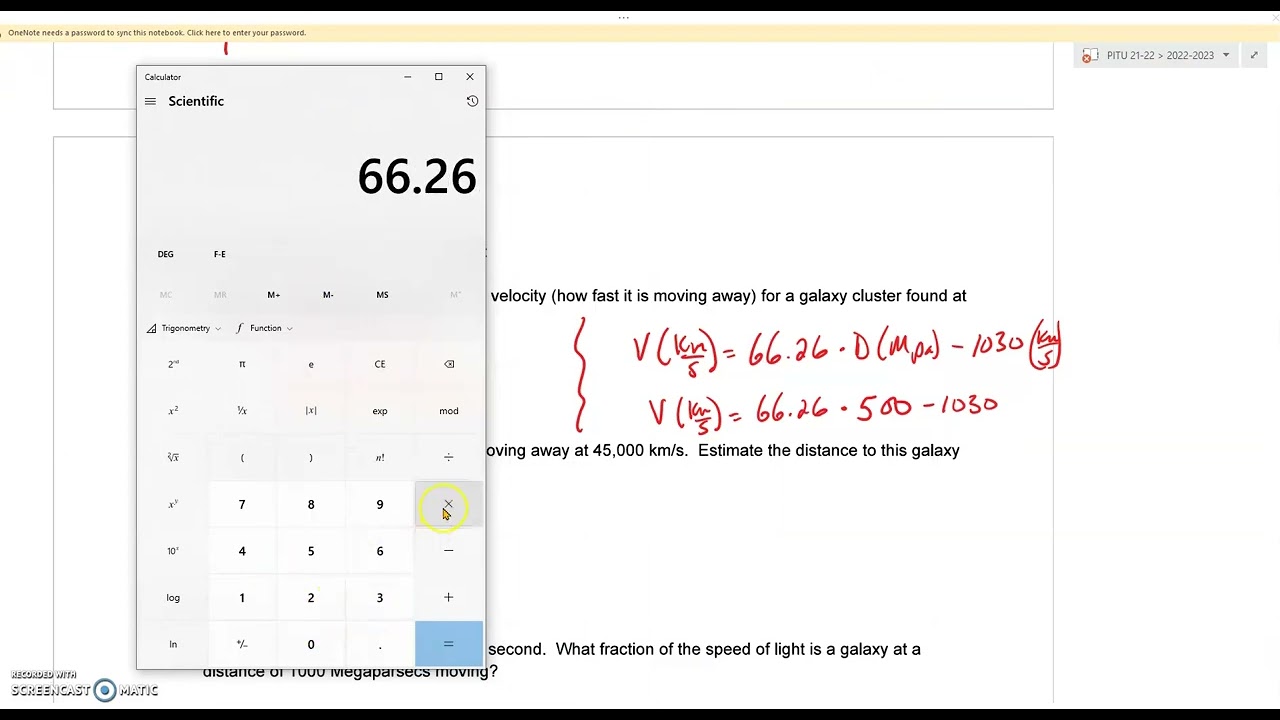Click the divide operator key
1280x720 pixels.
point(449,457)
